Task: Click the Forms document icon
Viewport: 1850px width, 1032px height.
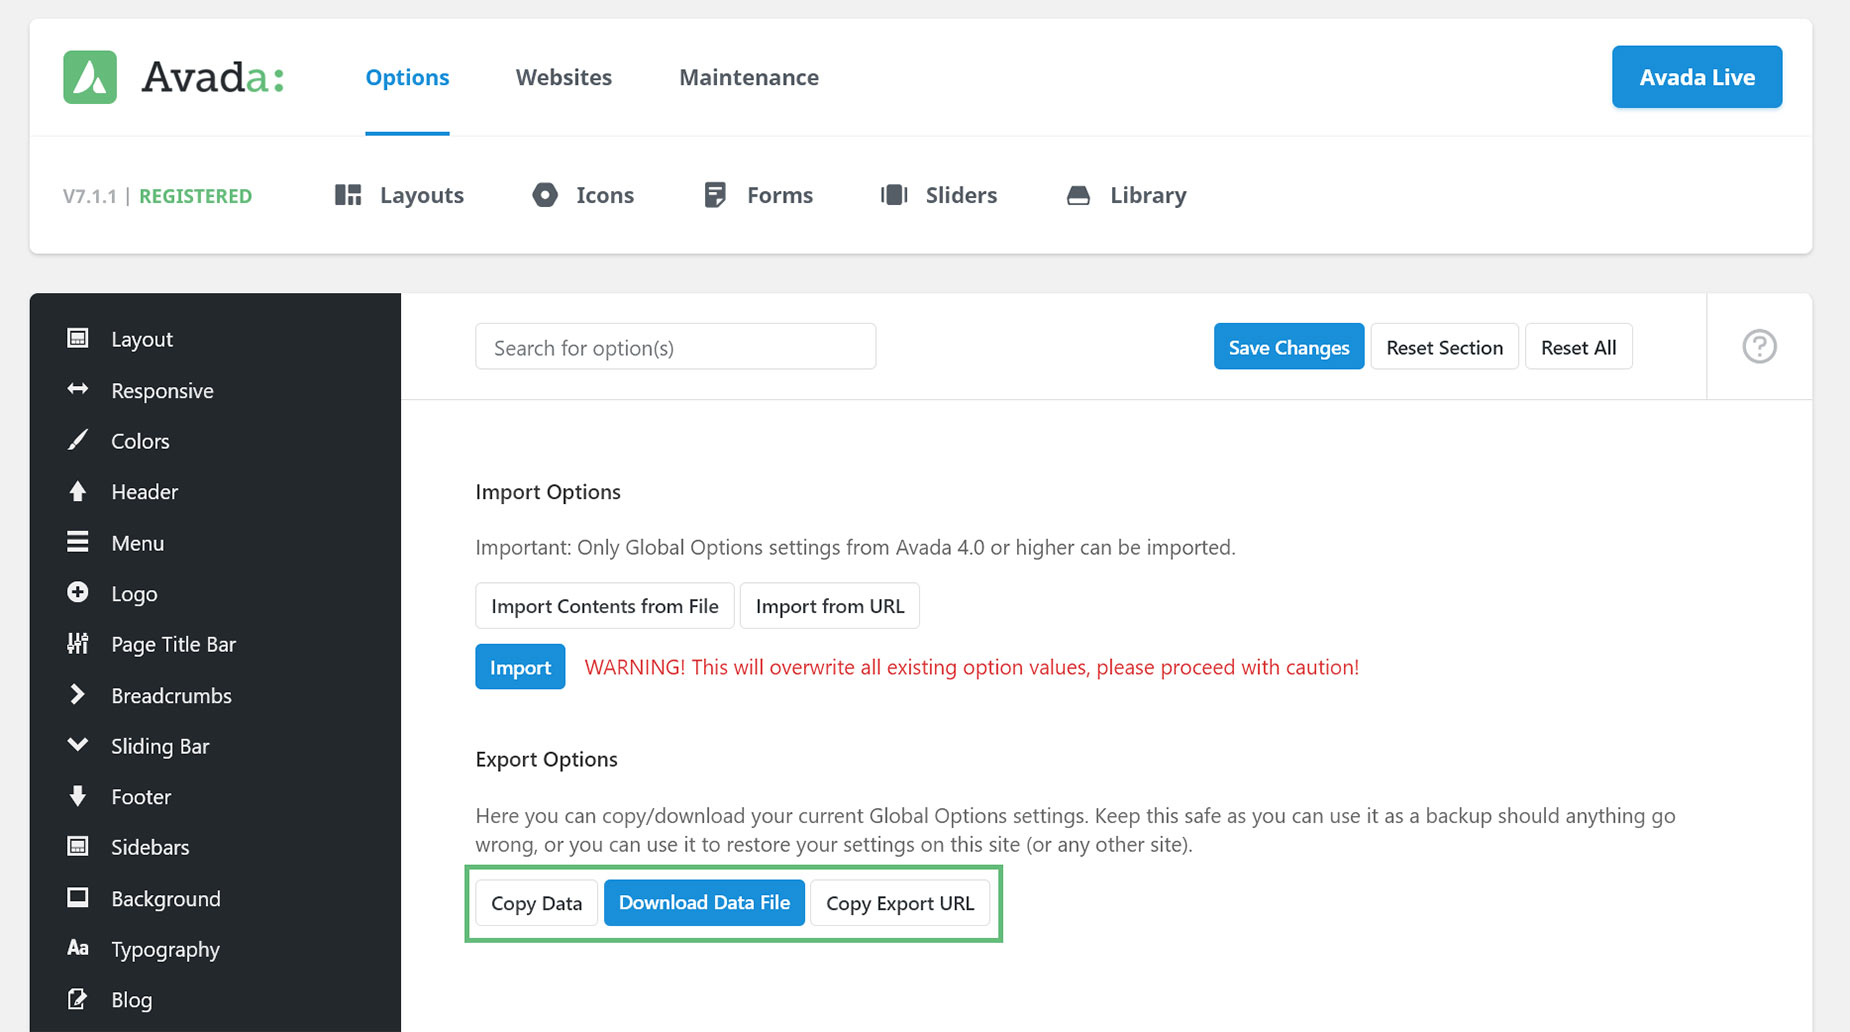Action: pos(715,195)
